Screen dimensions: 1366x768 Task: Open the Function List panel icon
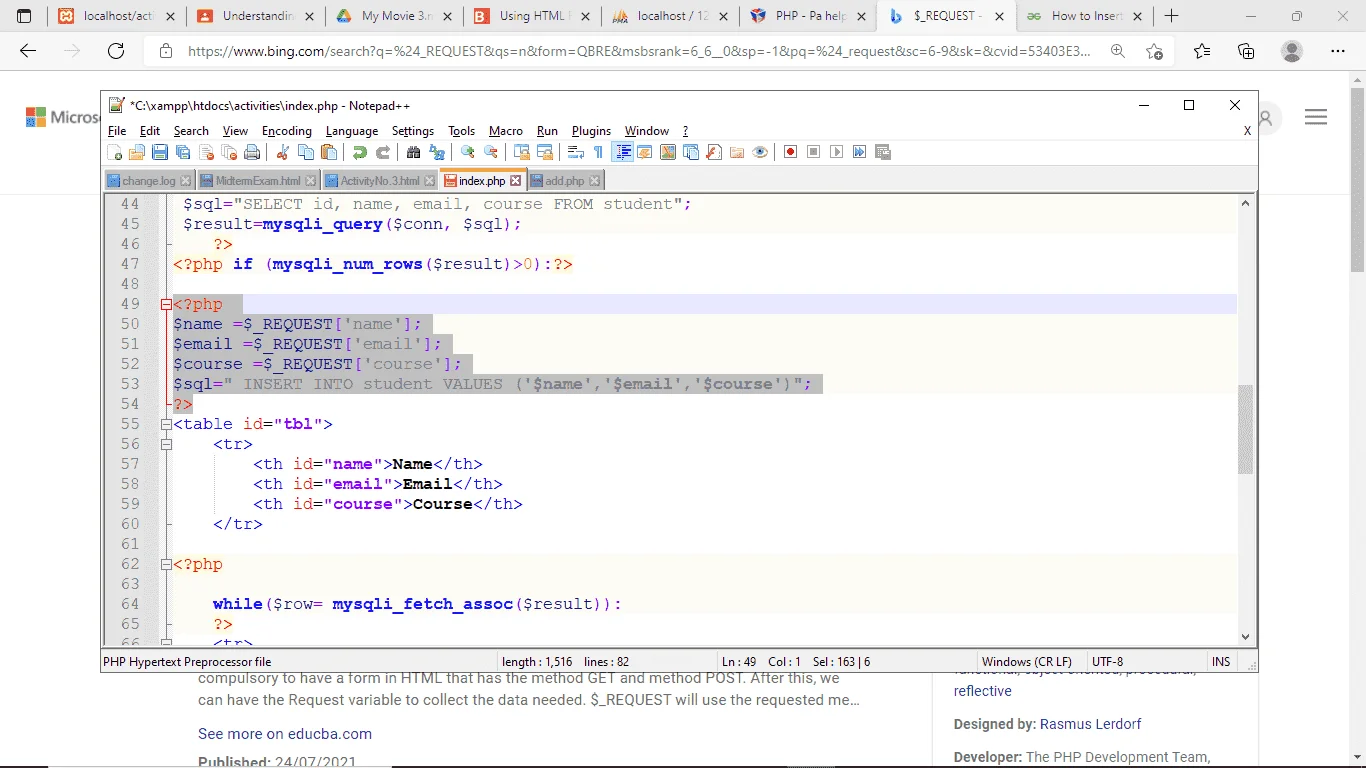click(713, 152)
